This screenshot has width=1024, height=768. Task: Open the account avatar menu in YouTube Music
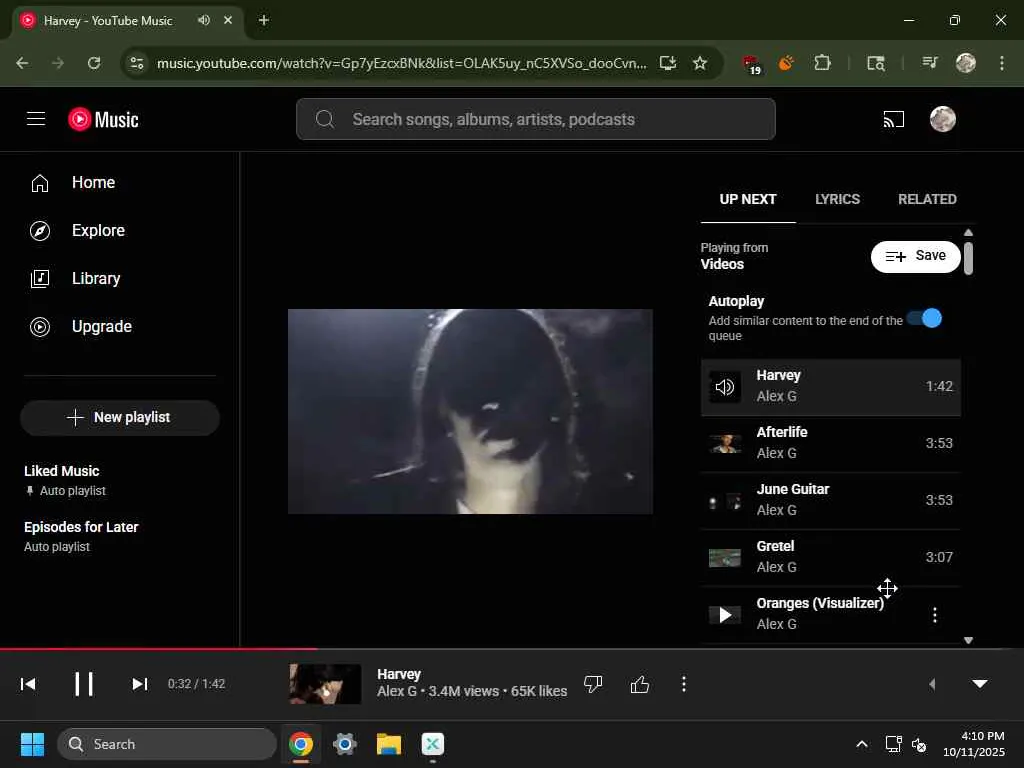(942, 120)
